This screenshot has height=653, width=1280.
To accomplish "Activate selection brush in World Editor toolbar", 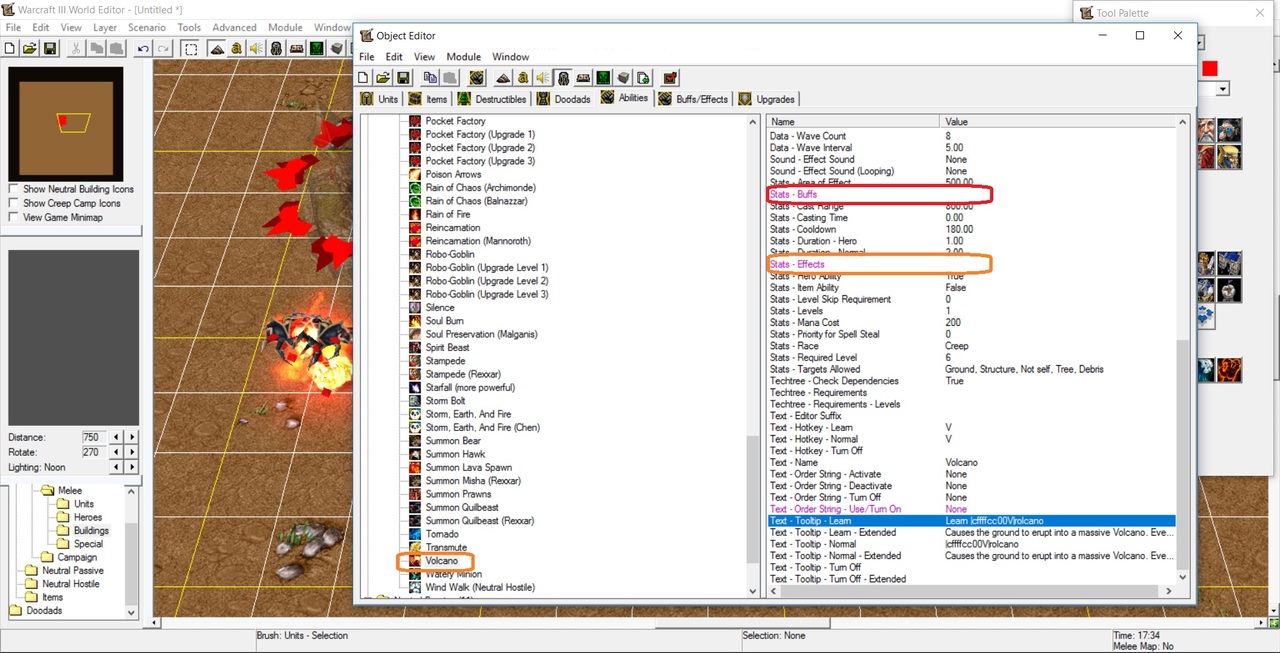I will (x=190, y=48).
